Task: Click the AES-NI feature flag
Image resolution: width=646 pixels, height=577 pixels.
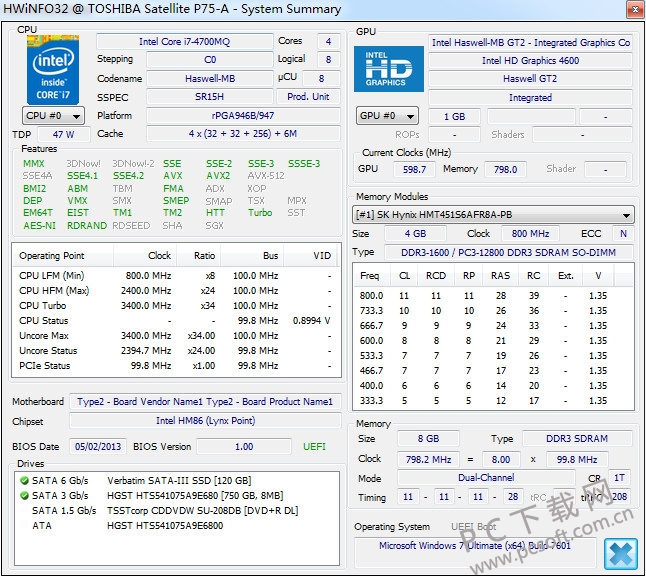Action: click(x=40, y=226)
